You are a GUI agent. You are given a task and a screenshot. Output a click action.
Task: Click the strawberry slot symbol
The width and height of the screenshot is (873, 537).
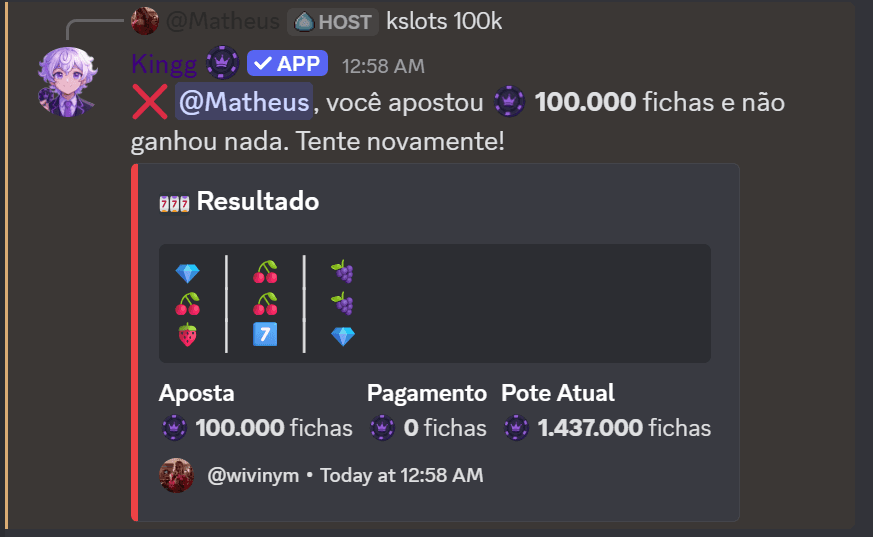(187, 335)
